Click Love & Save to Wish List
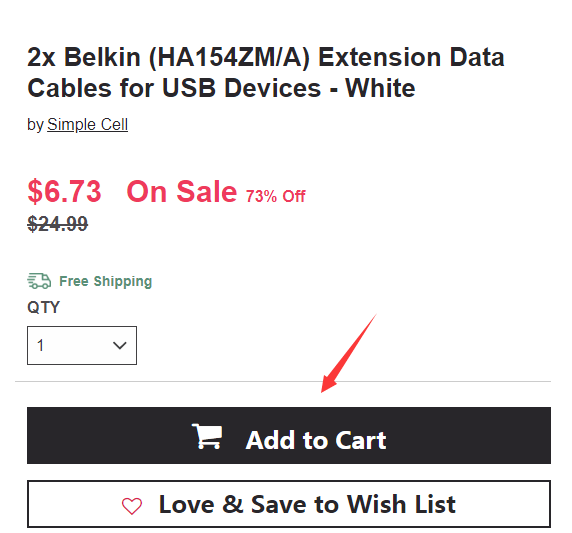572x533 pixels. coord(289,504)
